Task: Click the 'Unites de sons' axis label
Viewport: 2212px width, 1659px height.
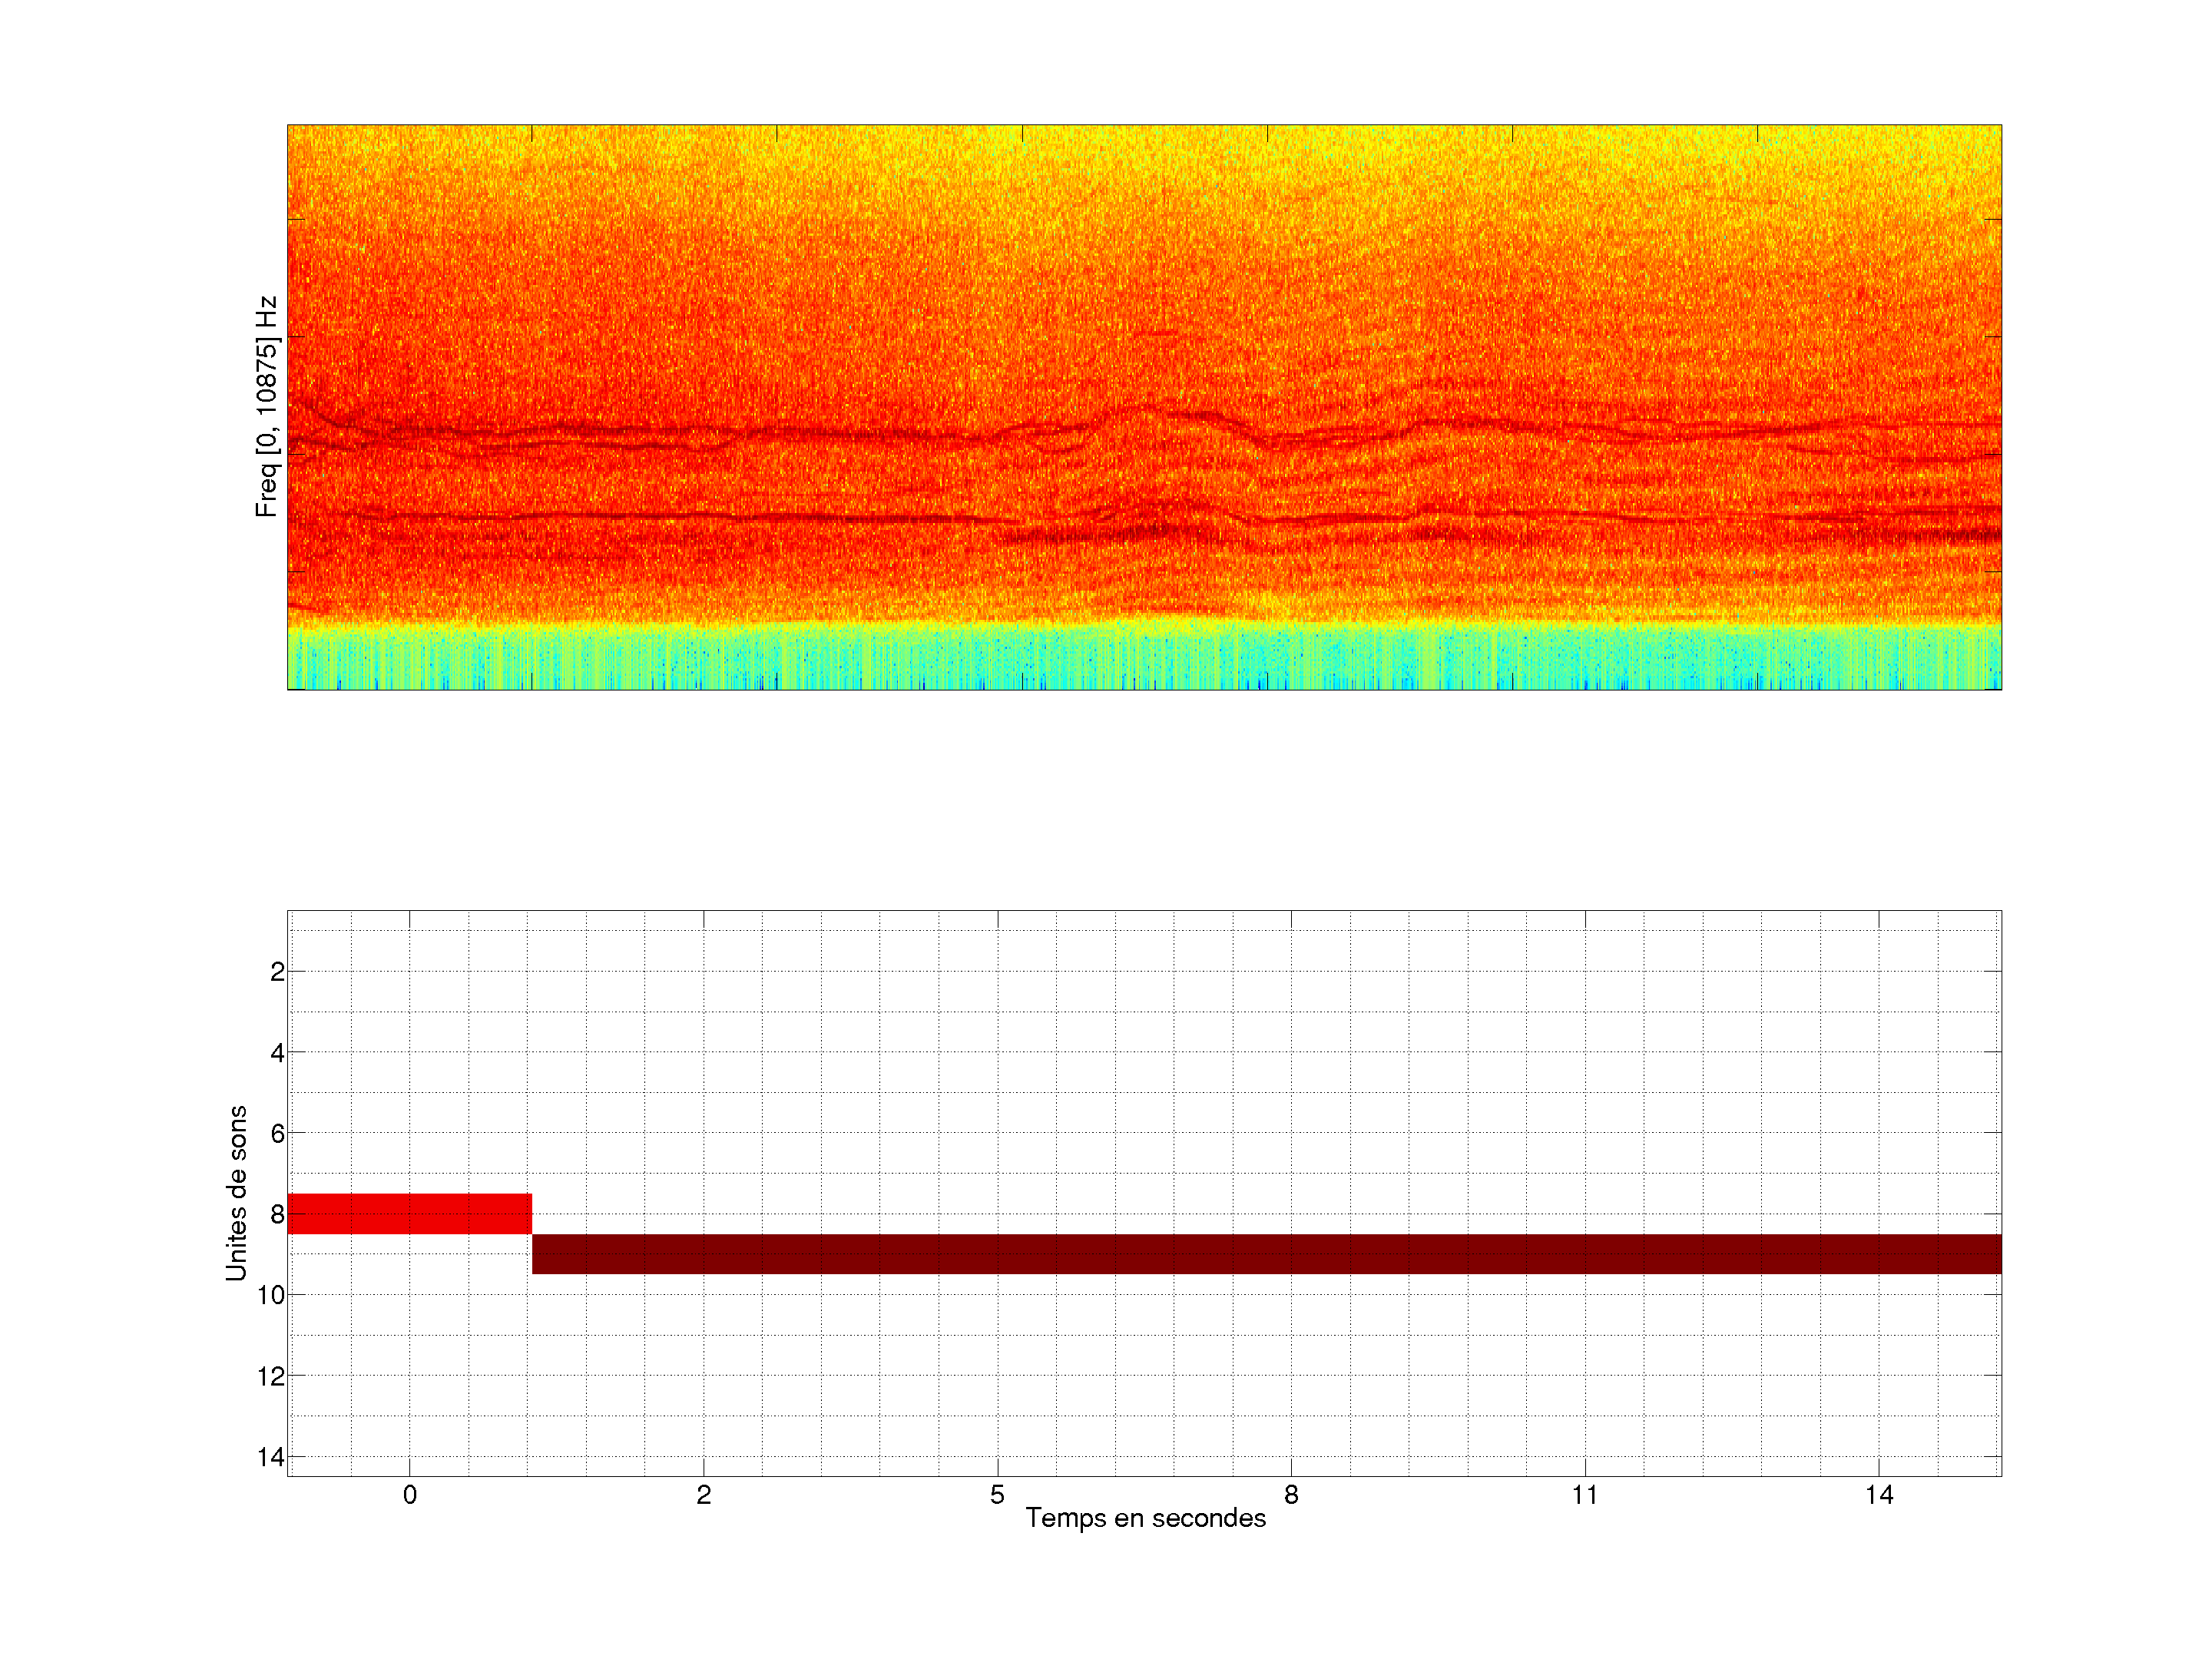Action: point(236,1193)
